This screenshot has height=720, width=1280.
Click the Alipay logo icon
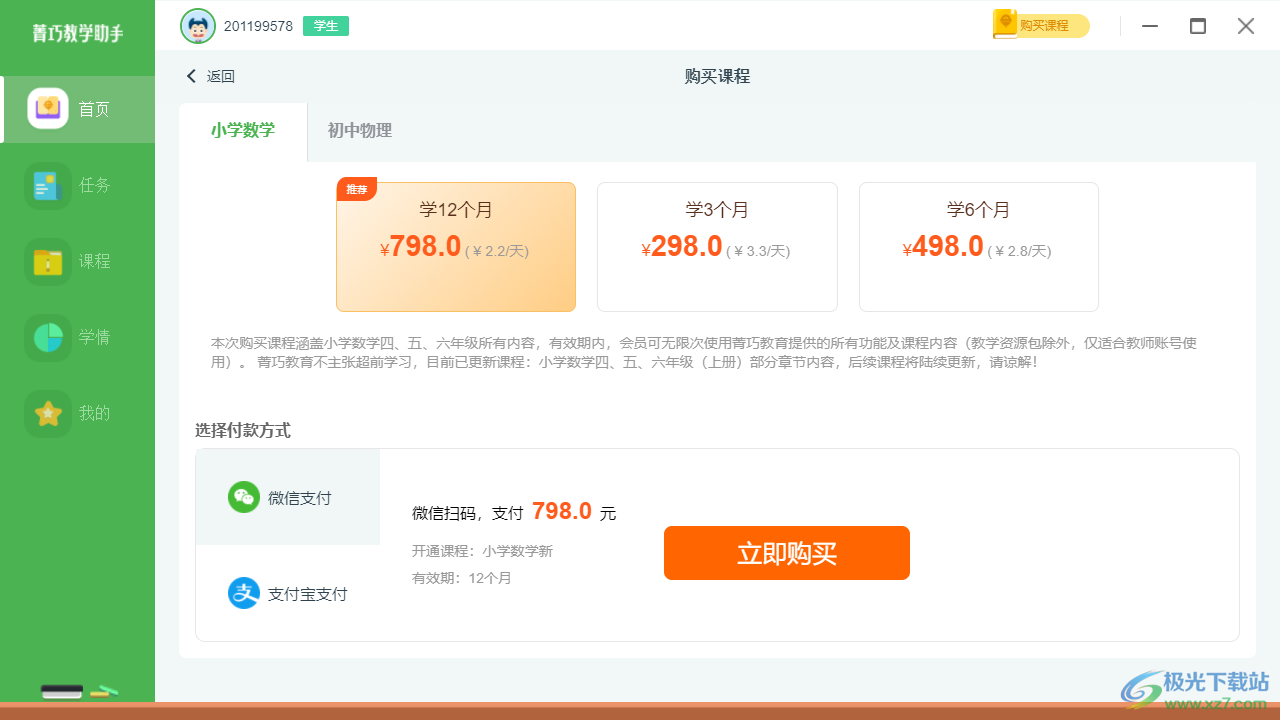[243, 593]
